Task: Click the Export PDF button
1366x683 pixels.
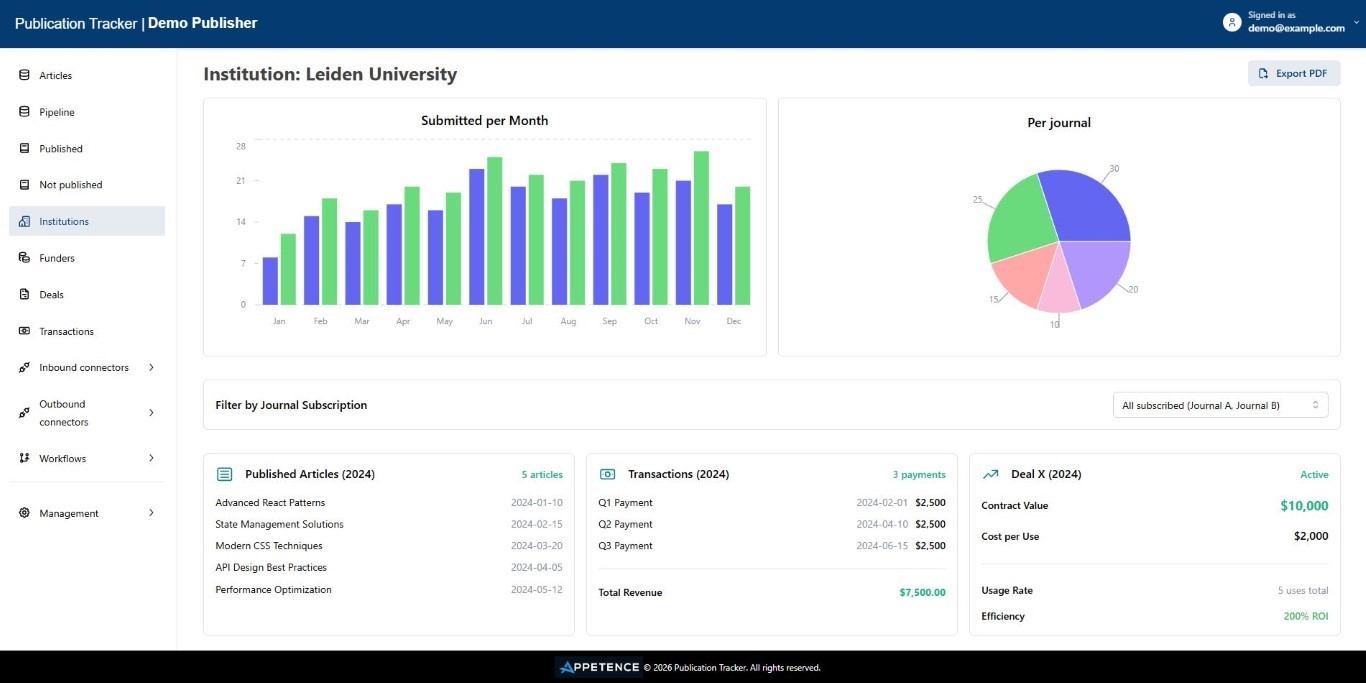Action: click(1293, 73)
